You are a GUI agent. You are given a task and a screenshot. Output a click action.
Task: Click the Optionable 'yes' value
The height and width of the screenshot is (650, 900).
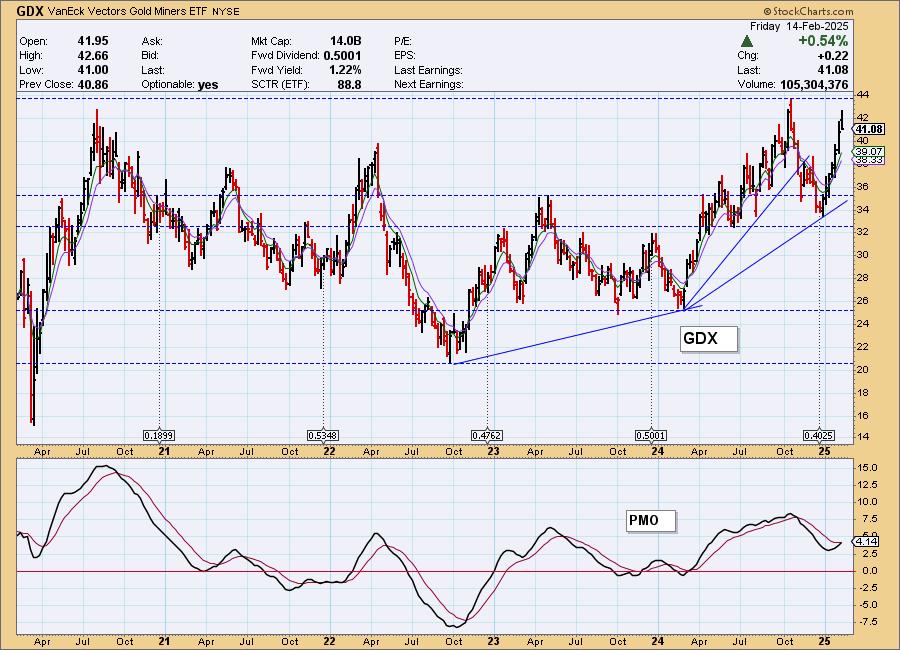tap(208, 84)
